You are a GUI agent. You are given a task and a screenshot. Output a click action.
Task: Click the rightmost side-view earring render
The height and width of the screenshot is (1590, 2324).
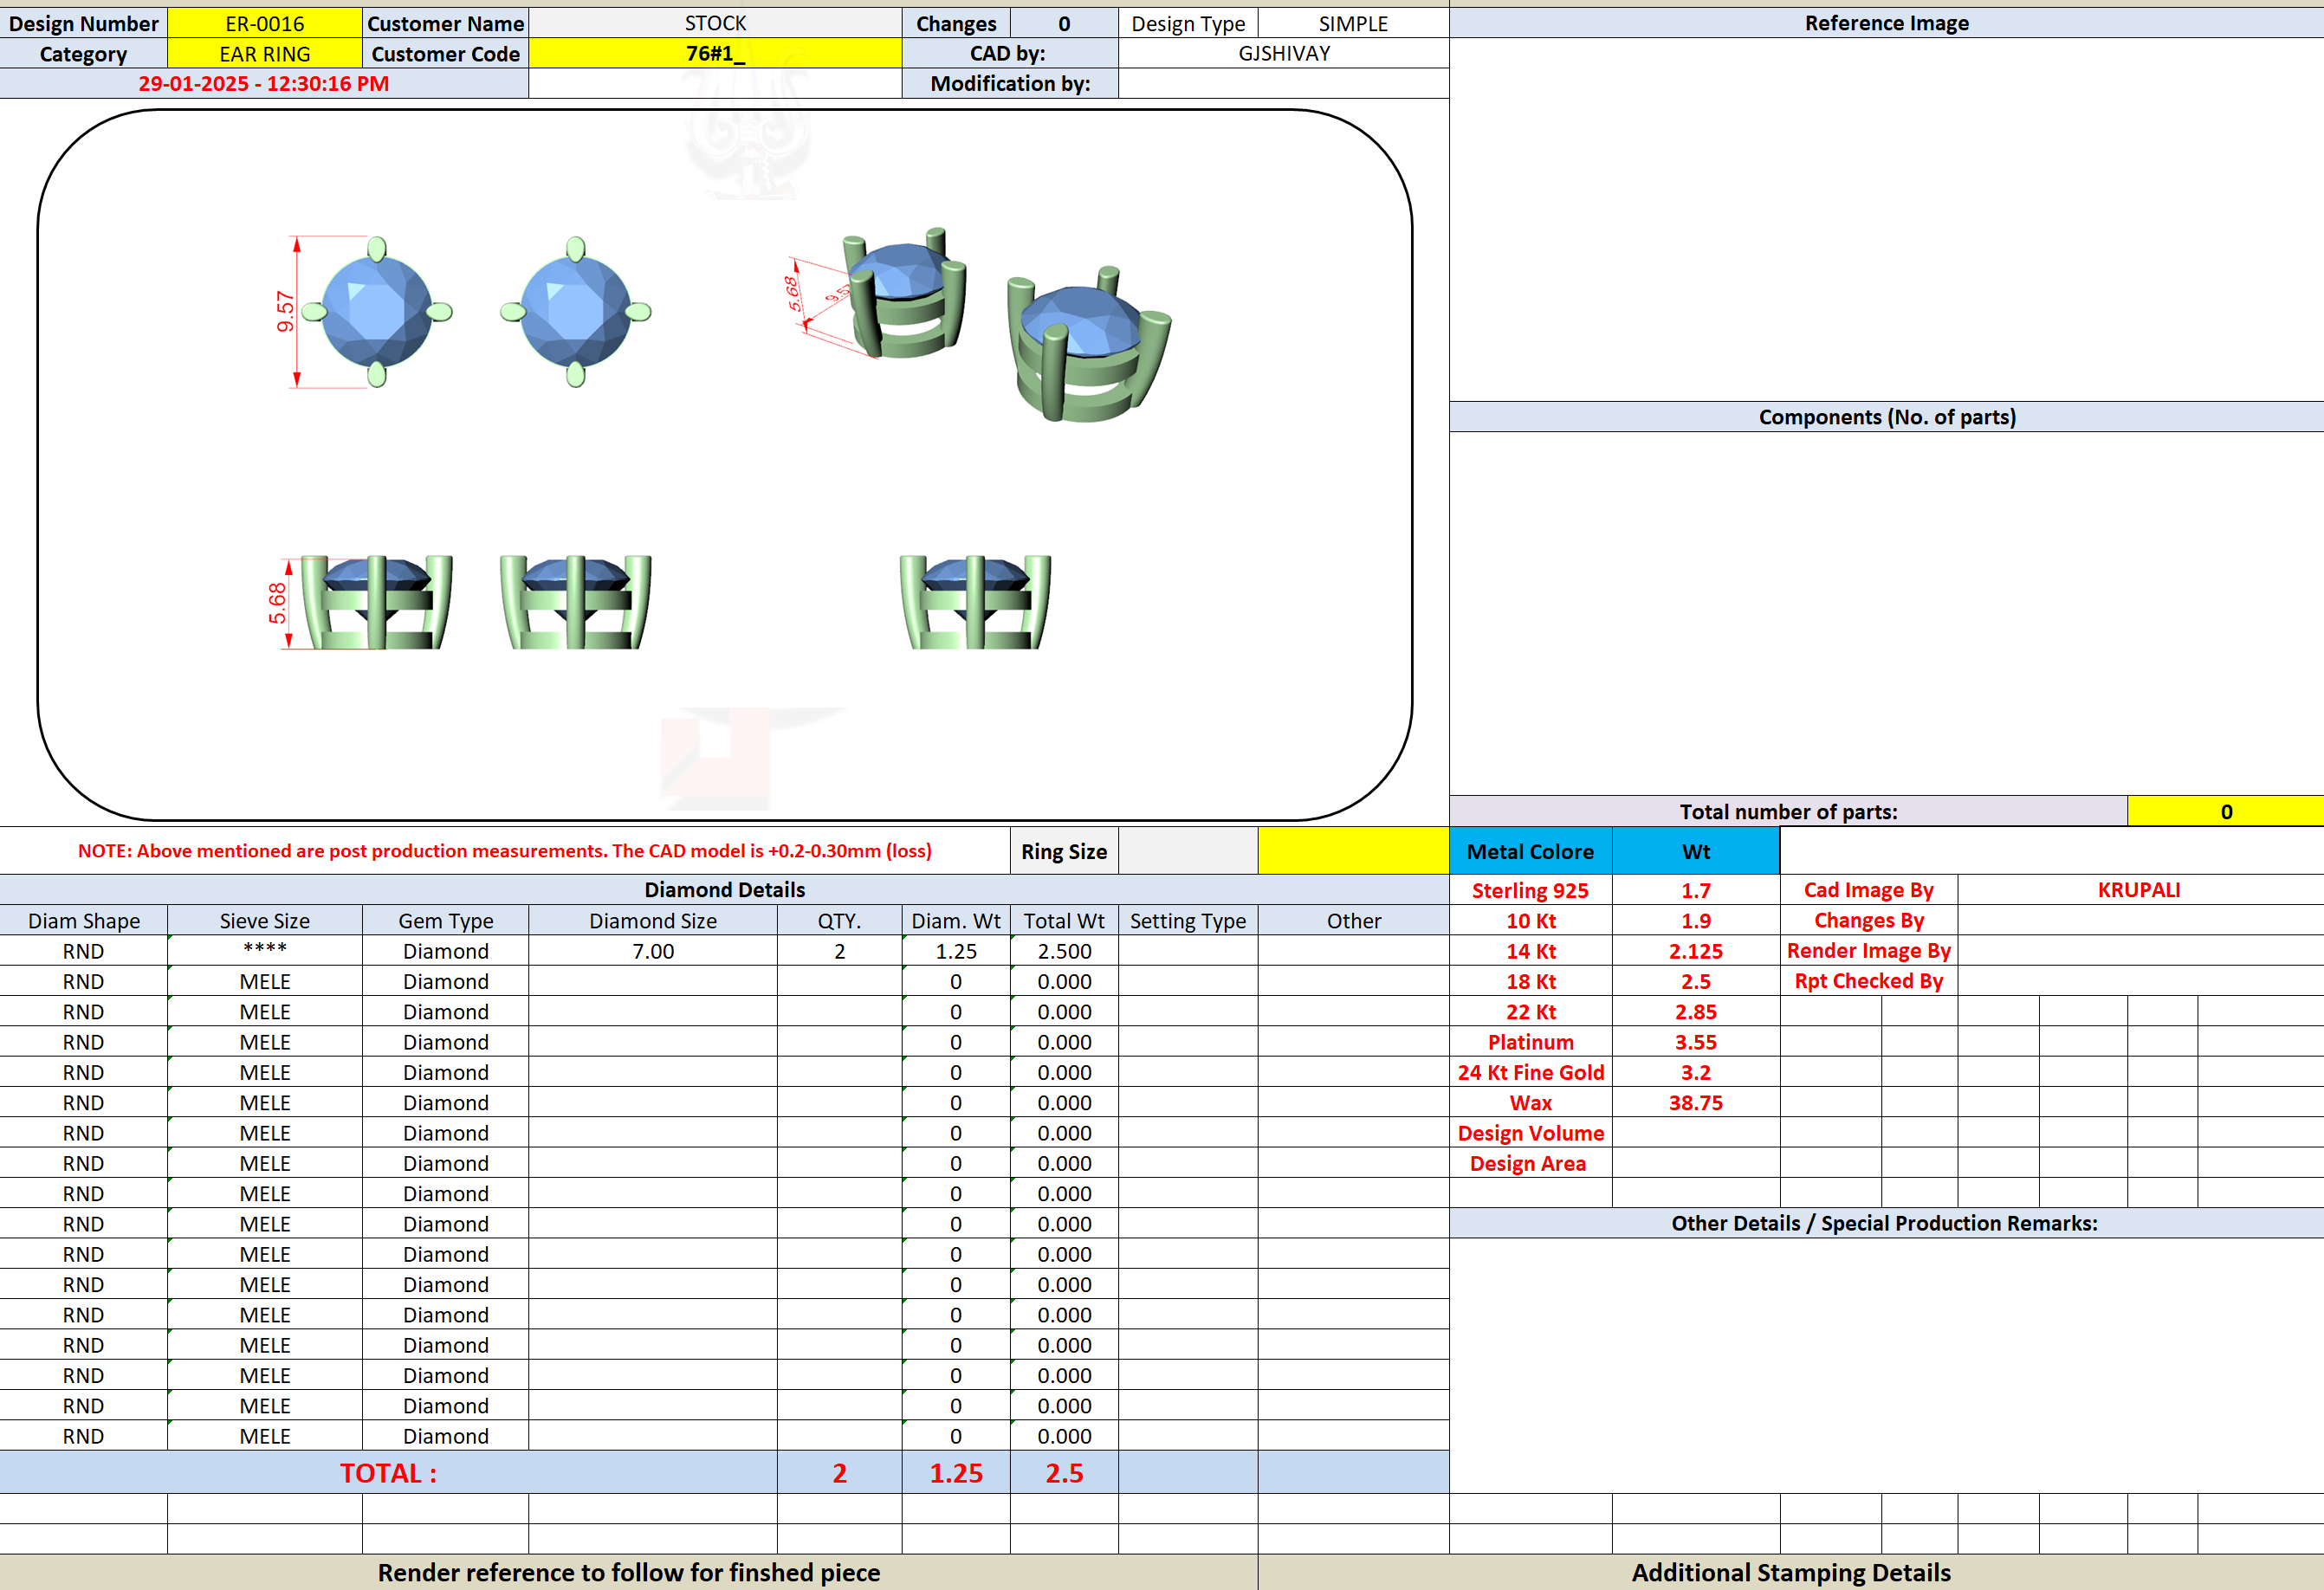(975, 603)
